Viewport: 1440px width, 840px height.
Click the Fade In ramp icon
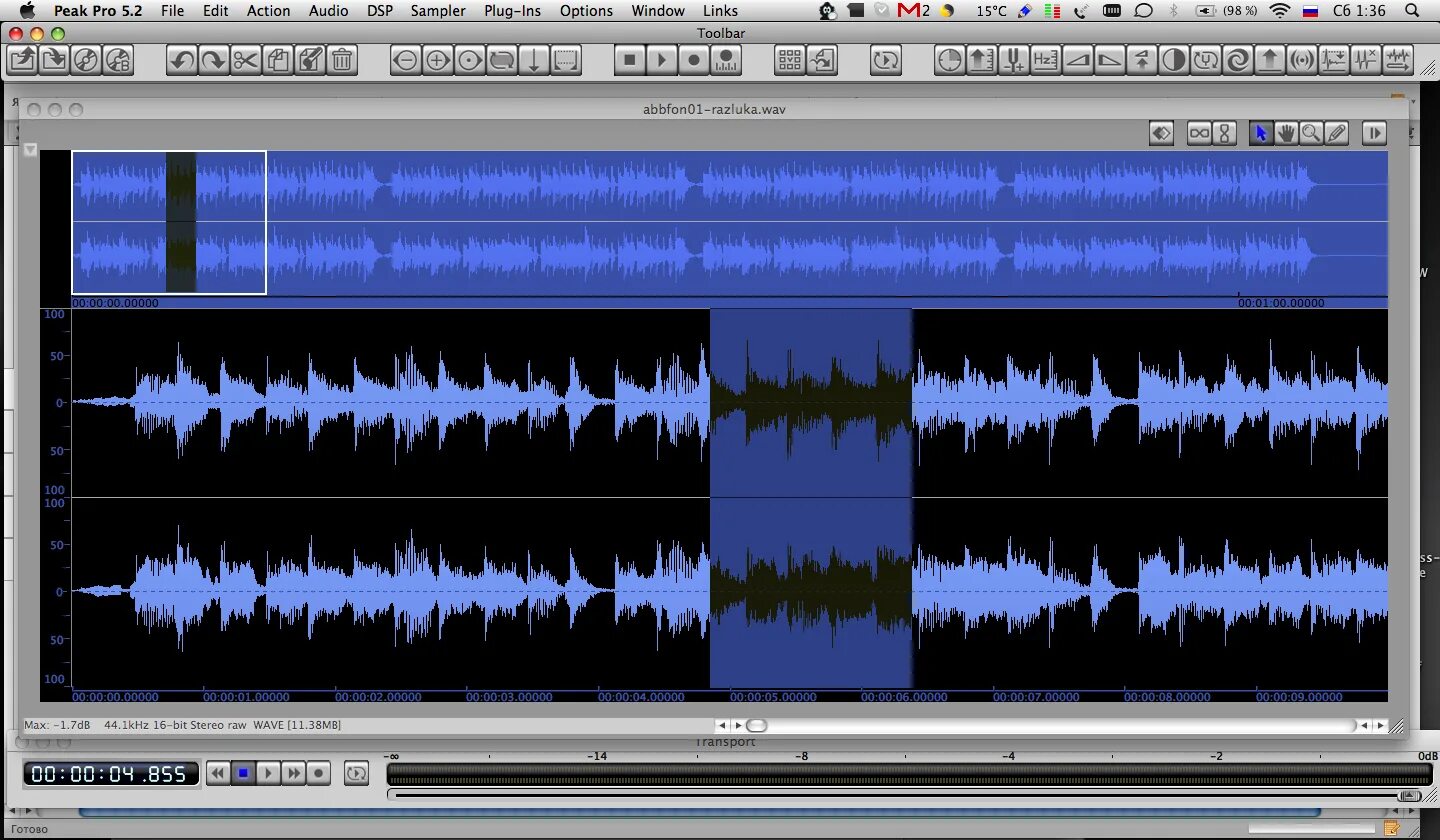click(1077, 60)
